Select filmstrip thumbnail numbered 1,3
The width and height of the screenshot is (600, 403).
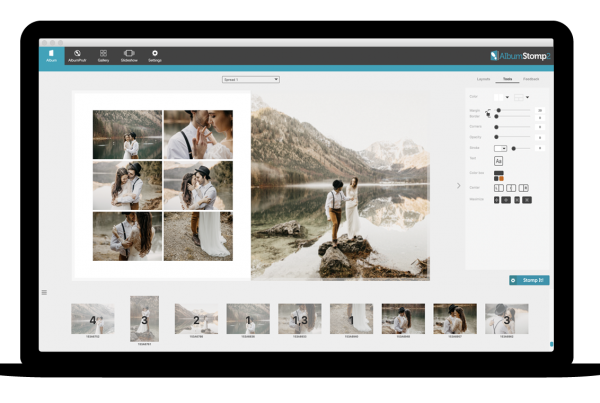(300, 319)
